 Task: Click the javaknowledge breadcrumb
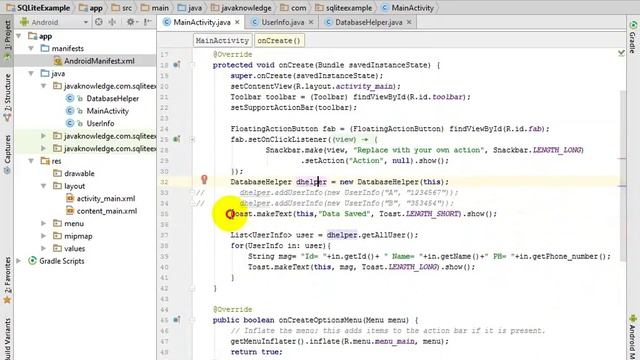click(242, 8)
